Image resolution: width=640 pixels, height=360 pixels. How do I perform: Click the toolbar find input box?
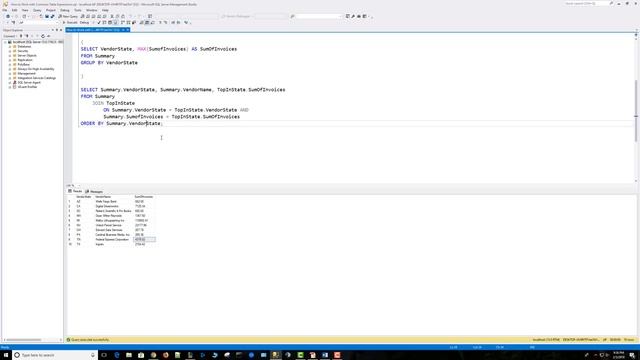coord(319,16)
